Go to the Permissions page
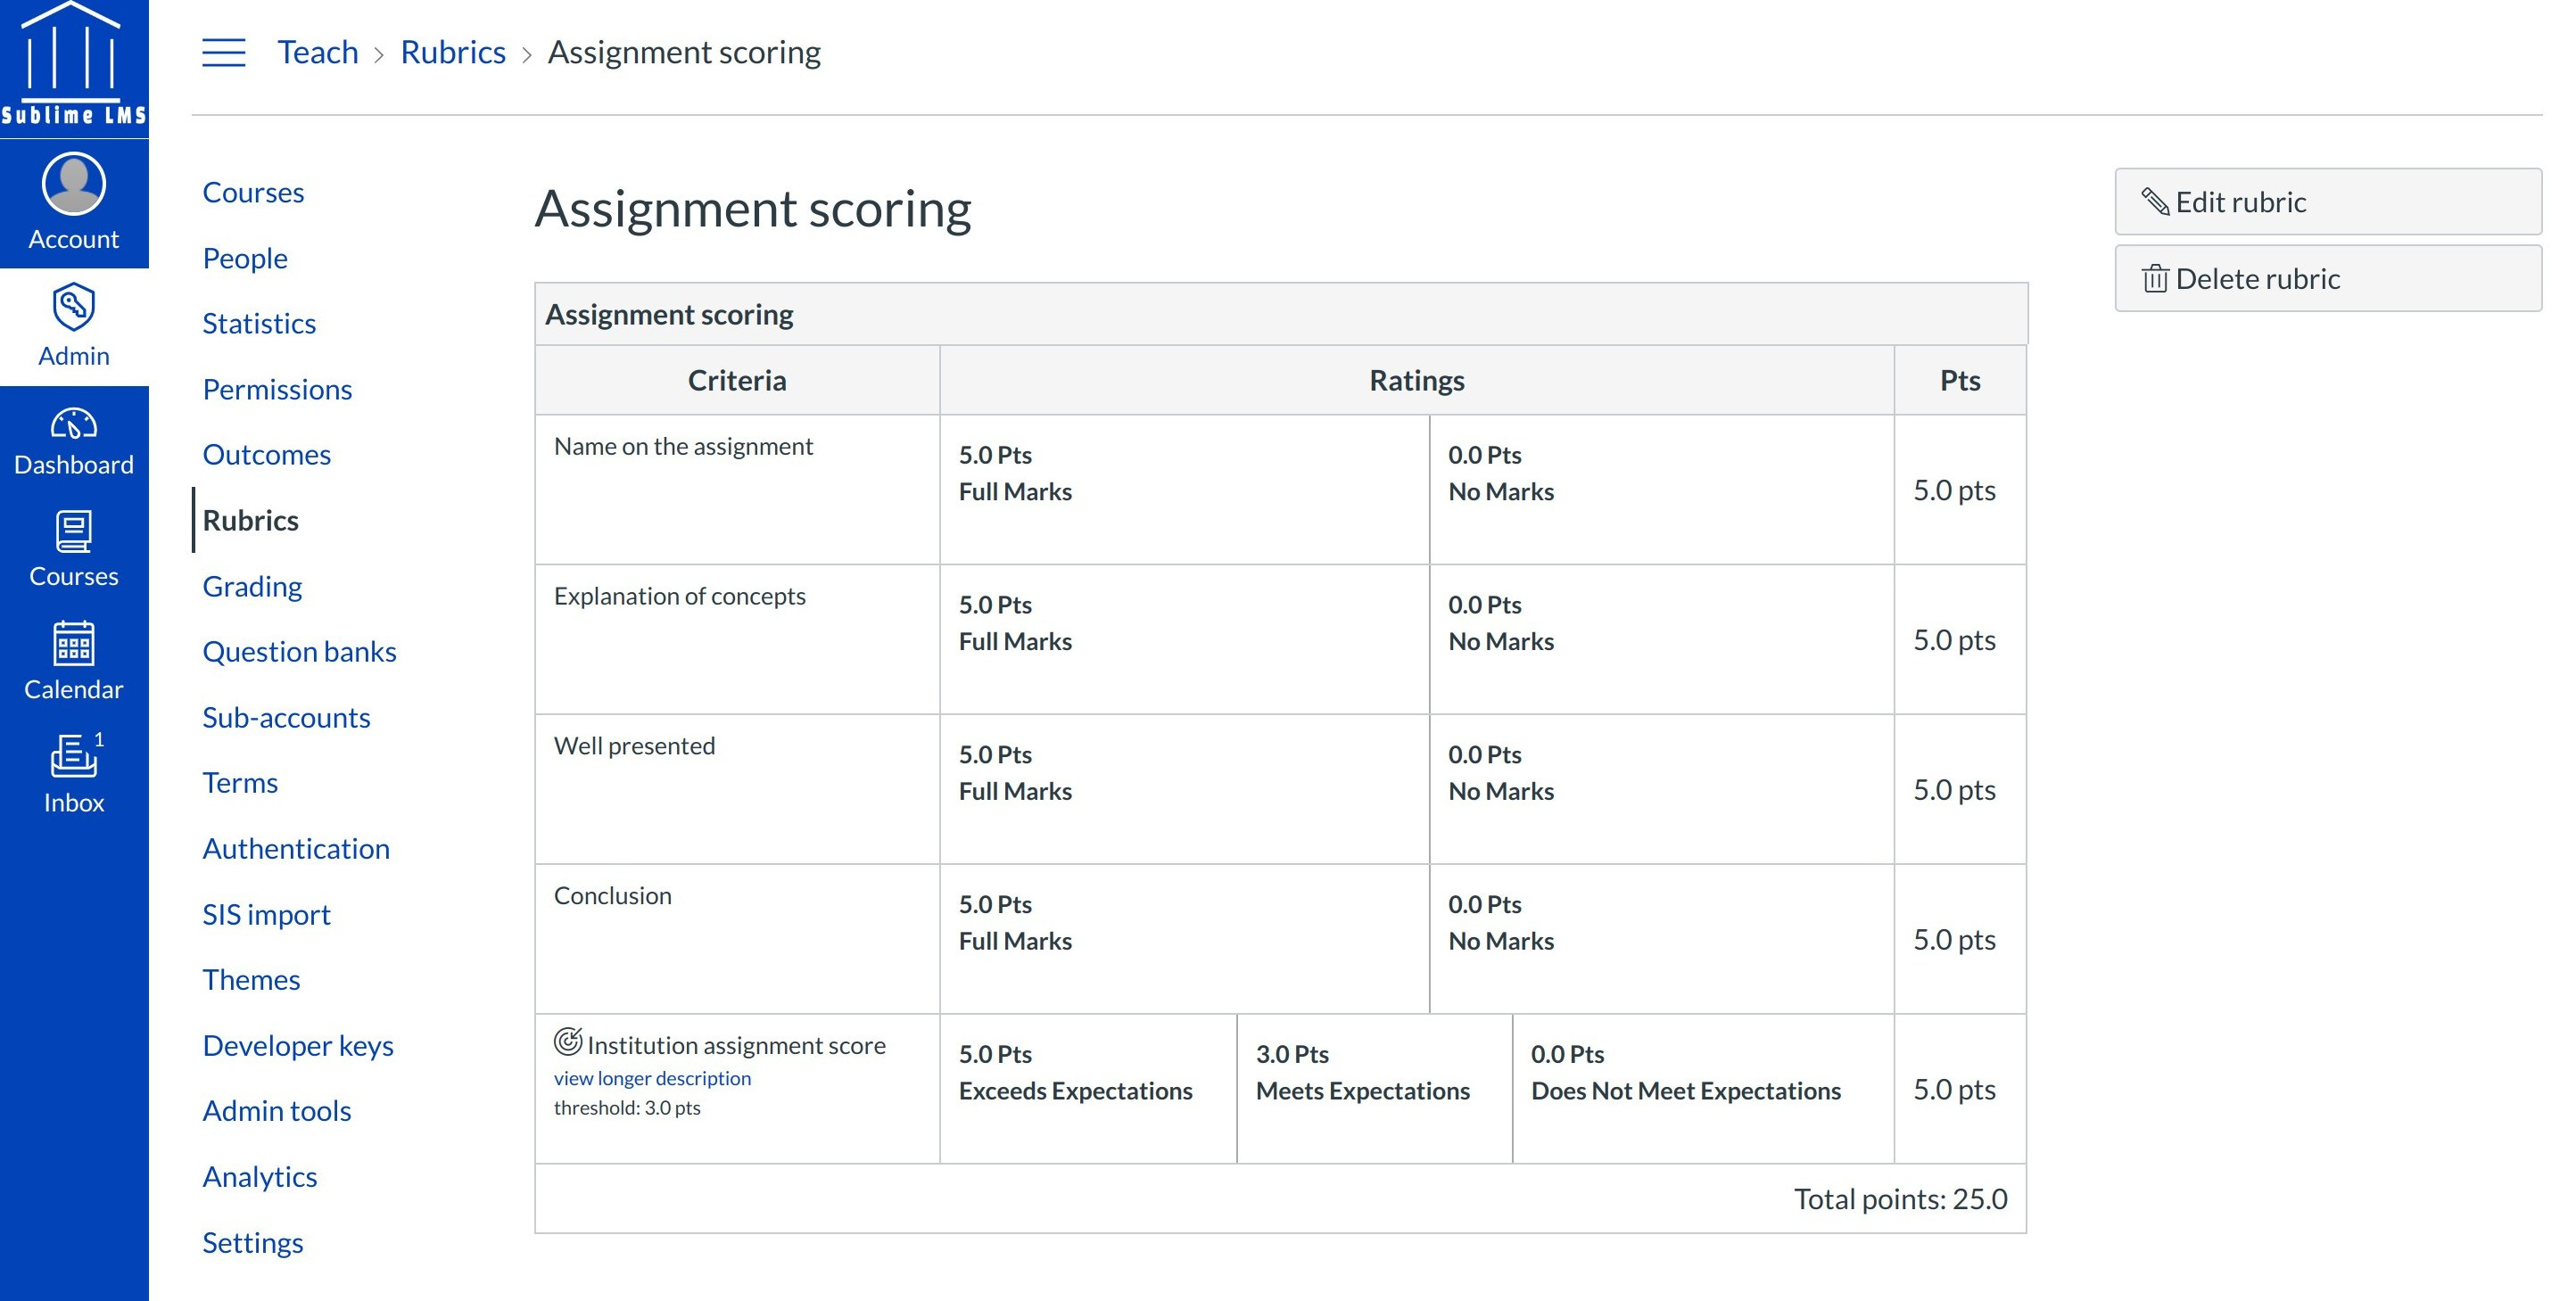 [277, 389]
